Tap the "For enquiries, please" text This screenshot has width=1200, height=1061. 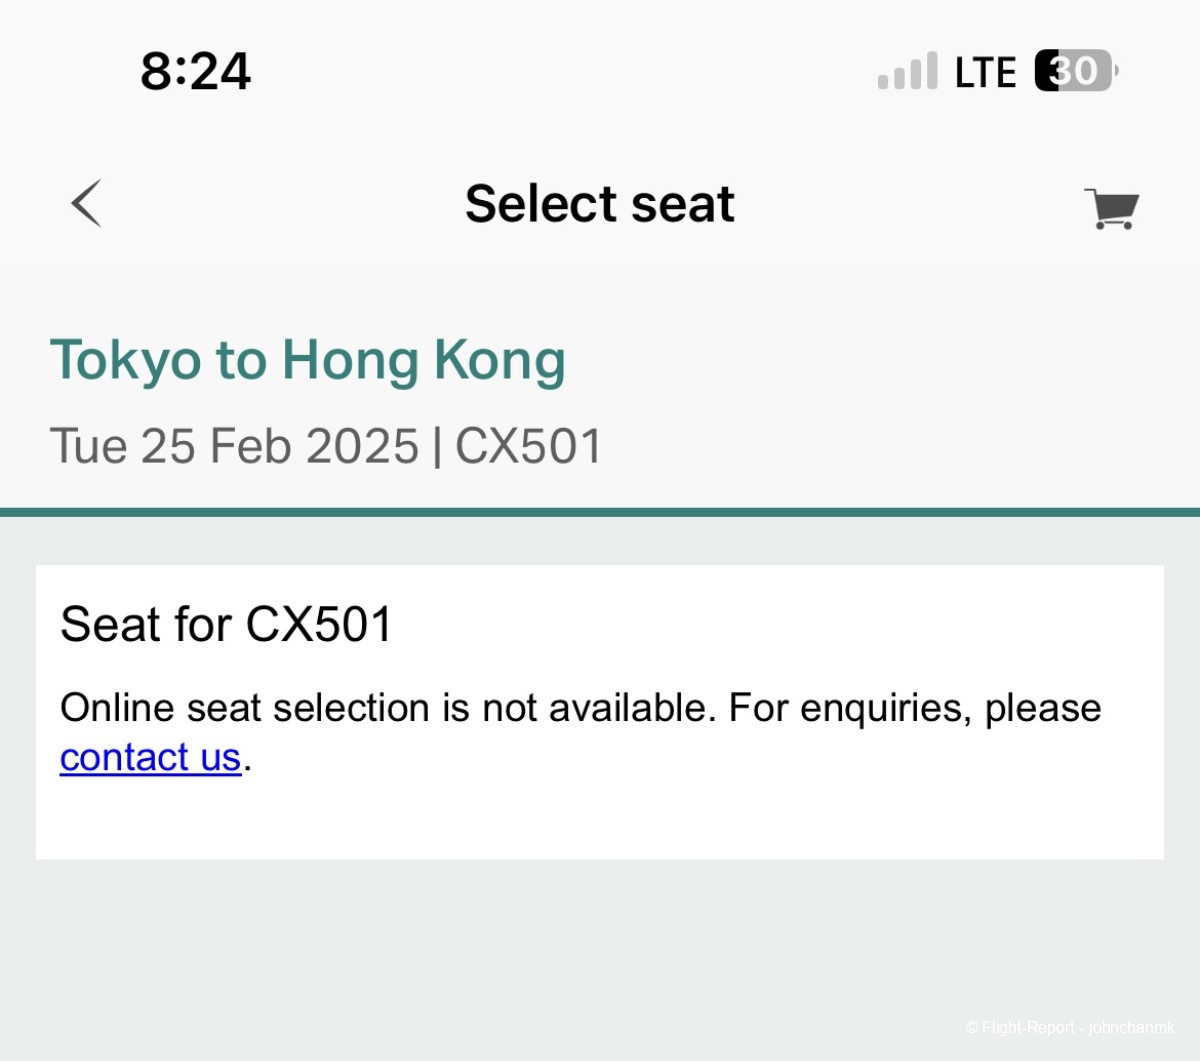pyautogui.click(x=914, y=708)
